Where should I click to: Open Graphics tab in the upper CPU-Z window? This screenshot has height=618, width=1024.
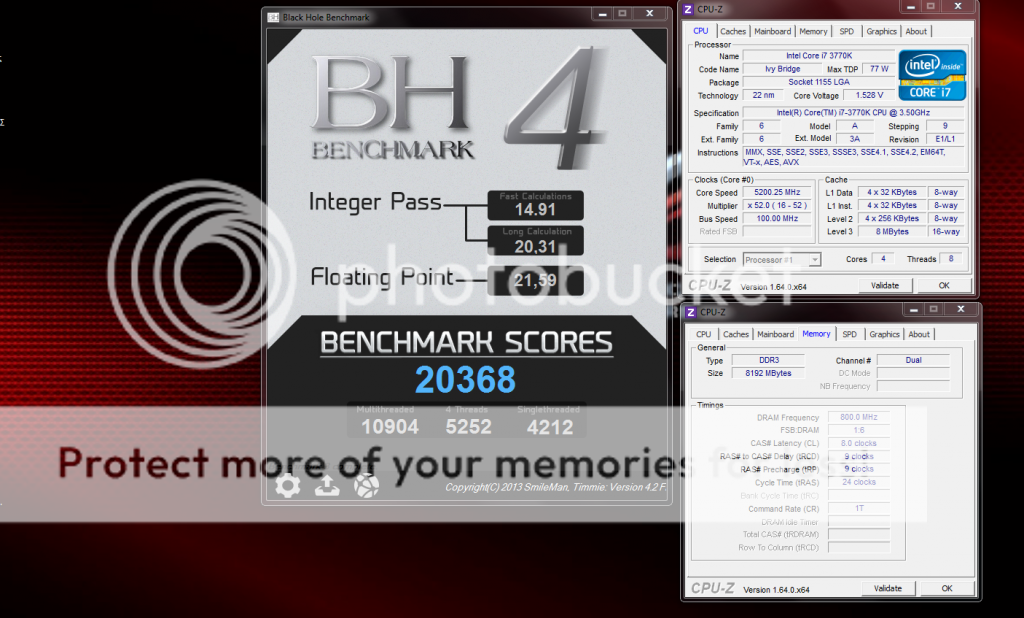click(881, 31)
